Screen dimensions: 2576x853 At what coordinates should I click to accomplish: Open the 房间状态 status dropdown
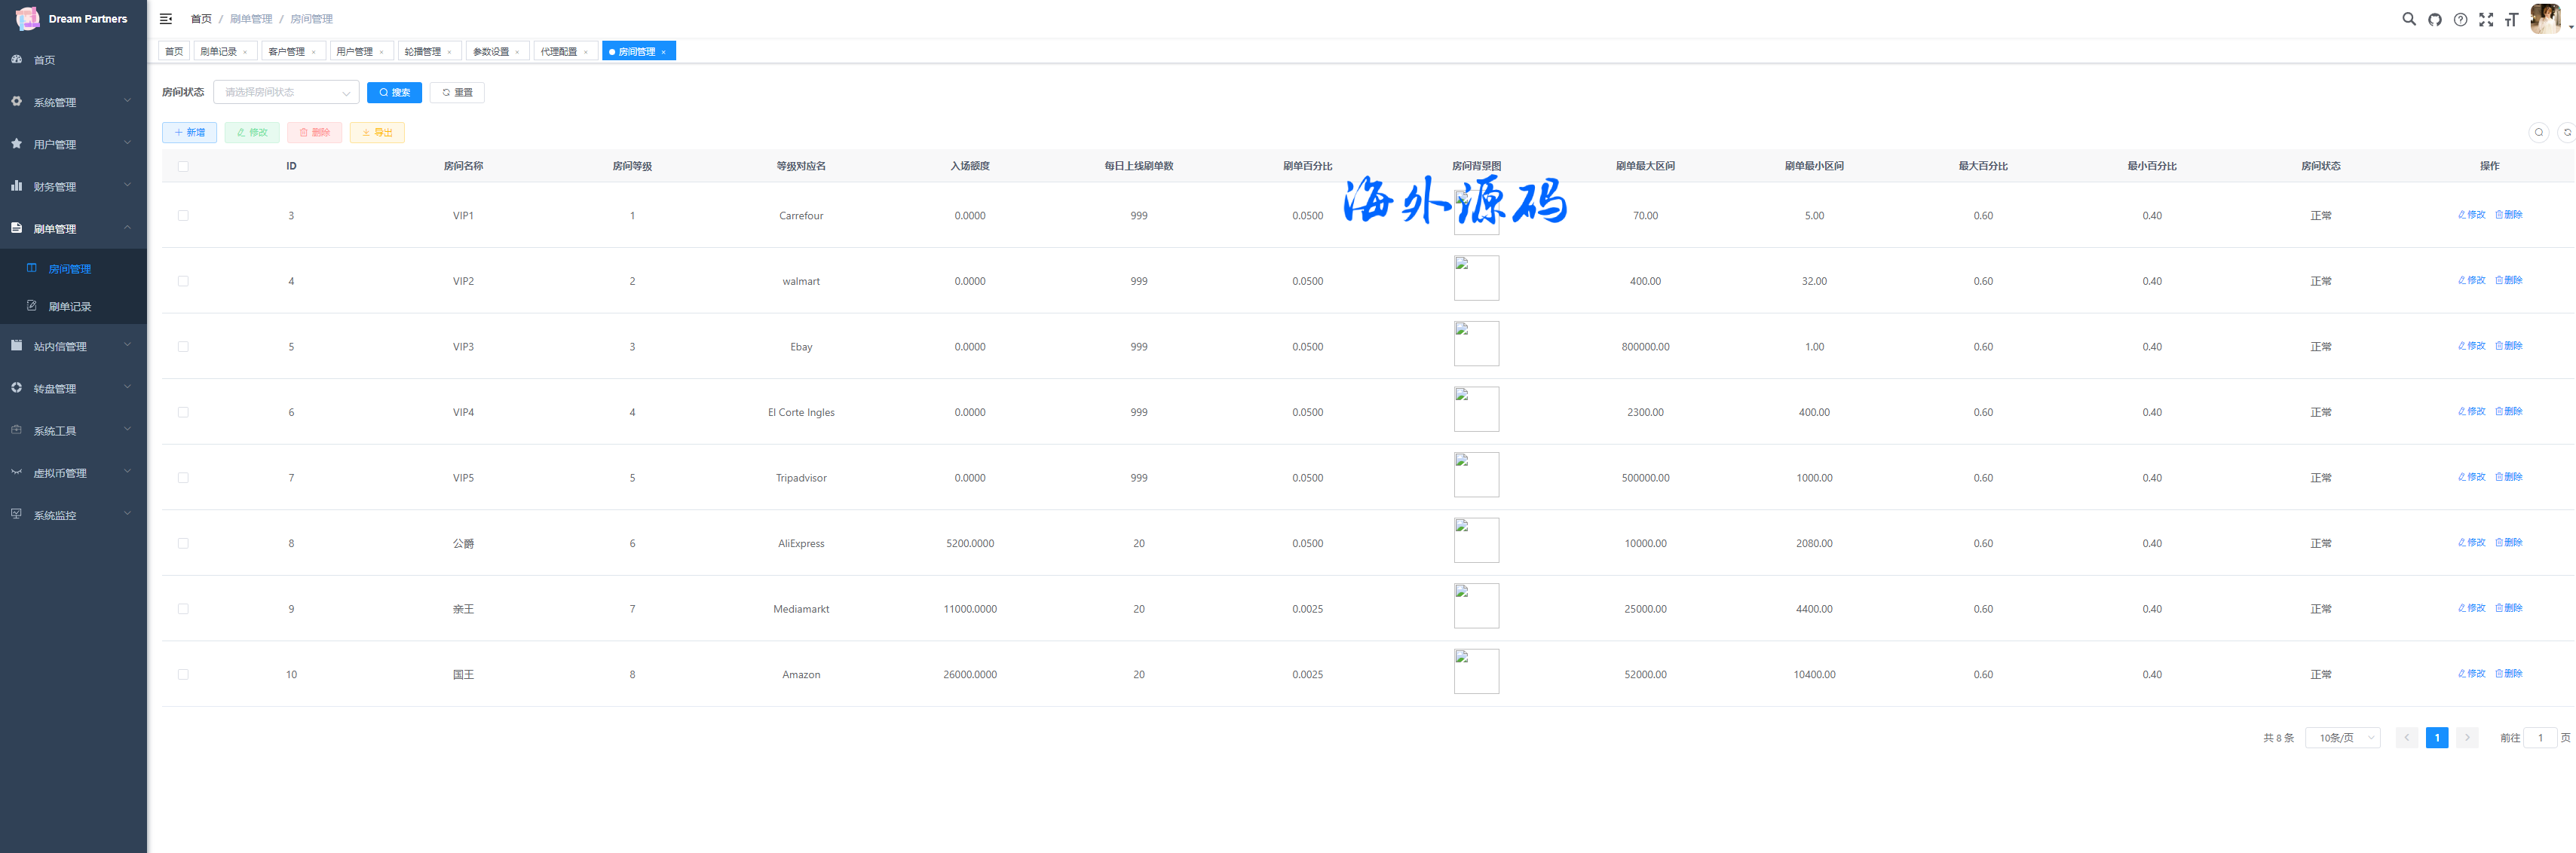[286, 92]
